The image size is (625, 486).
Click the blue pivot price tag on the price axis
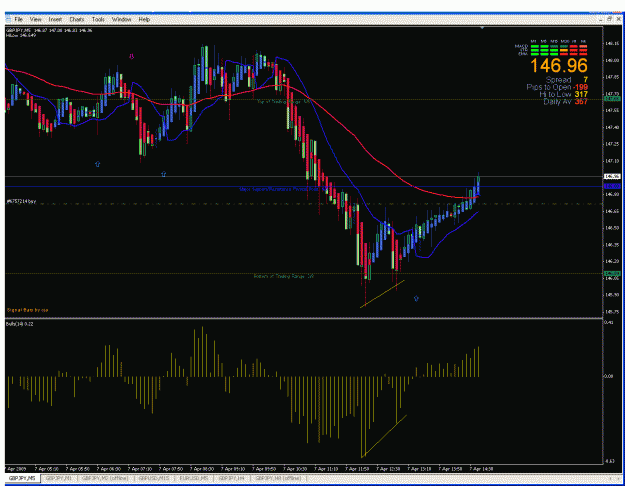tap(612, 186)
